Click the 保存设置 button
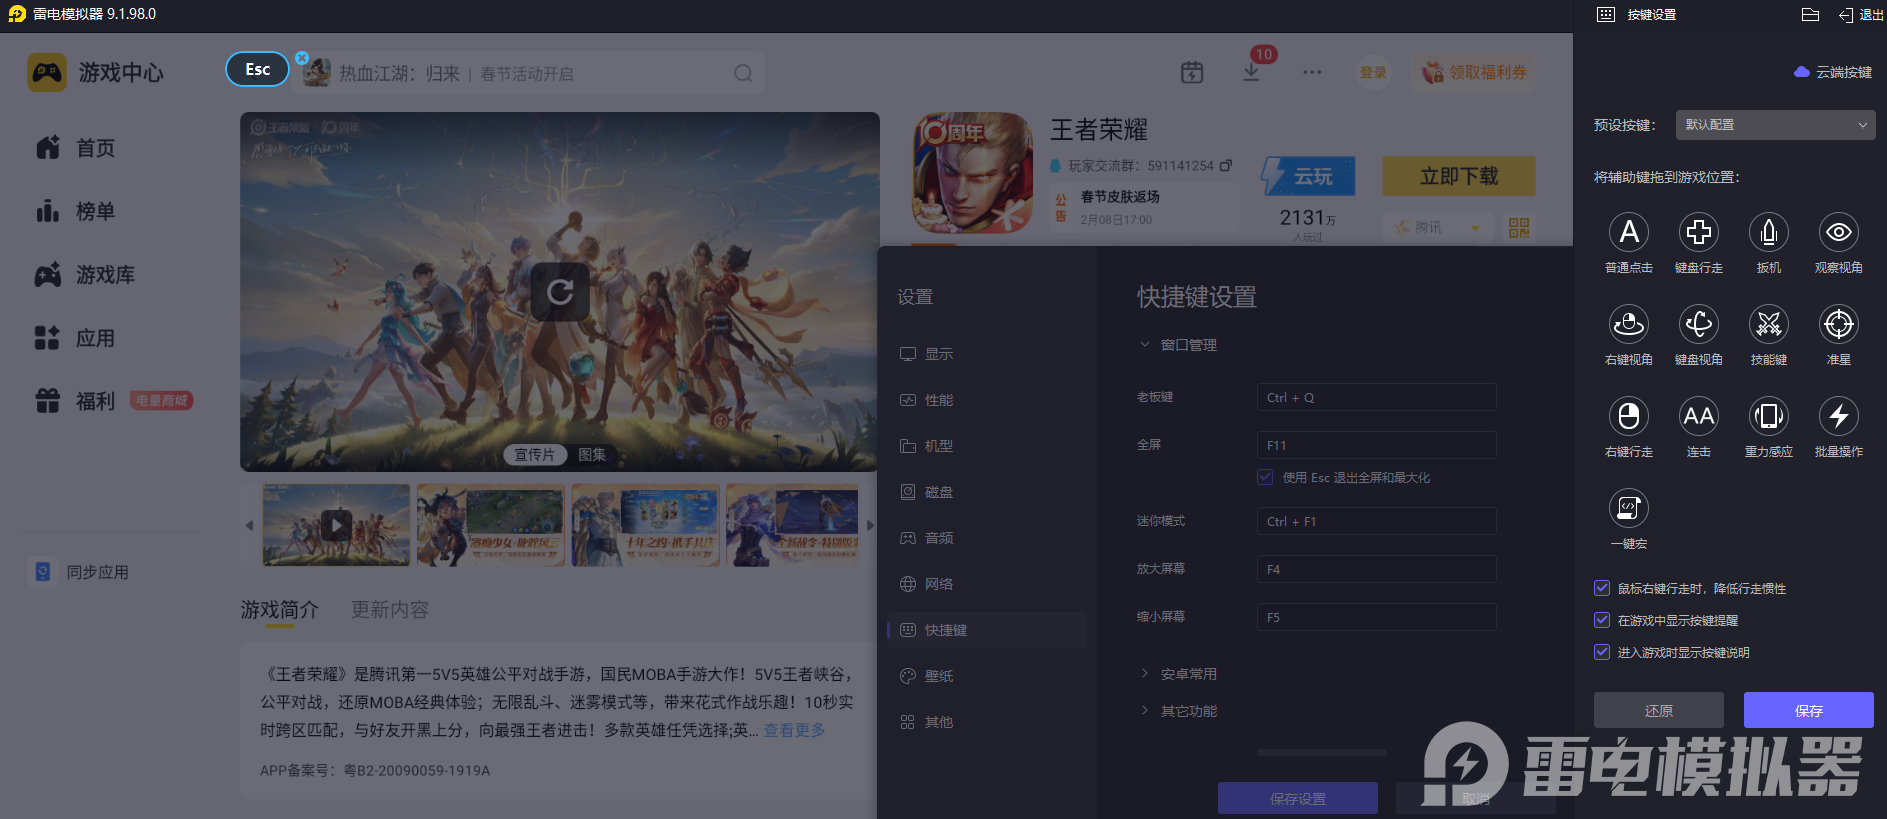 pos(1298,798)
